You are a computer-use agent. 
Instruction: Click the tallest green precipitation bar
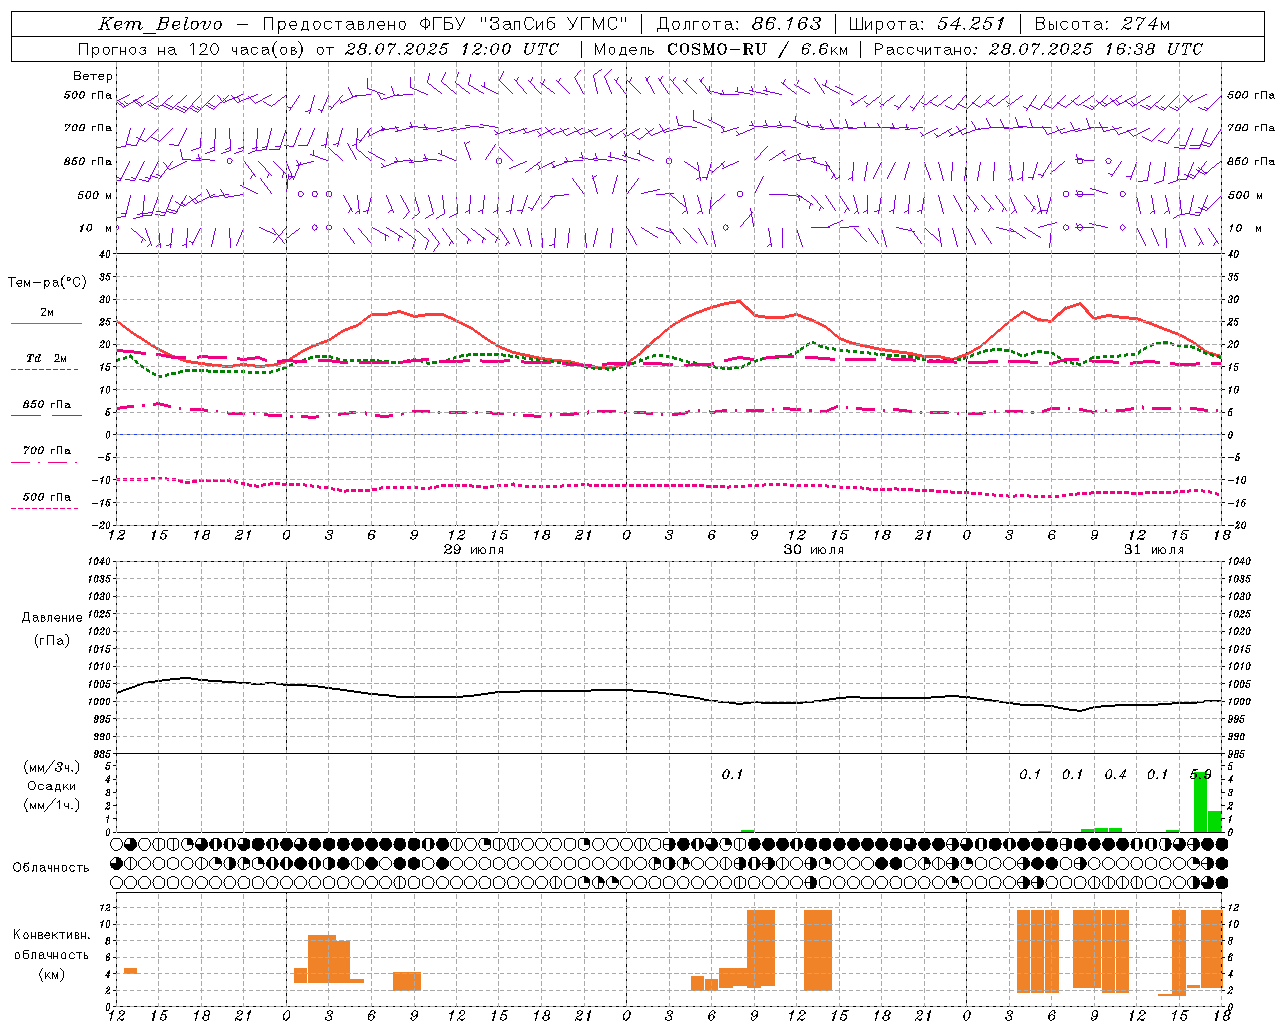point(1200,802)
